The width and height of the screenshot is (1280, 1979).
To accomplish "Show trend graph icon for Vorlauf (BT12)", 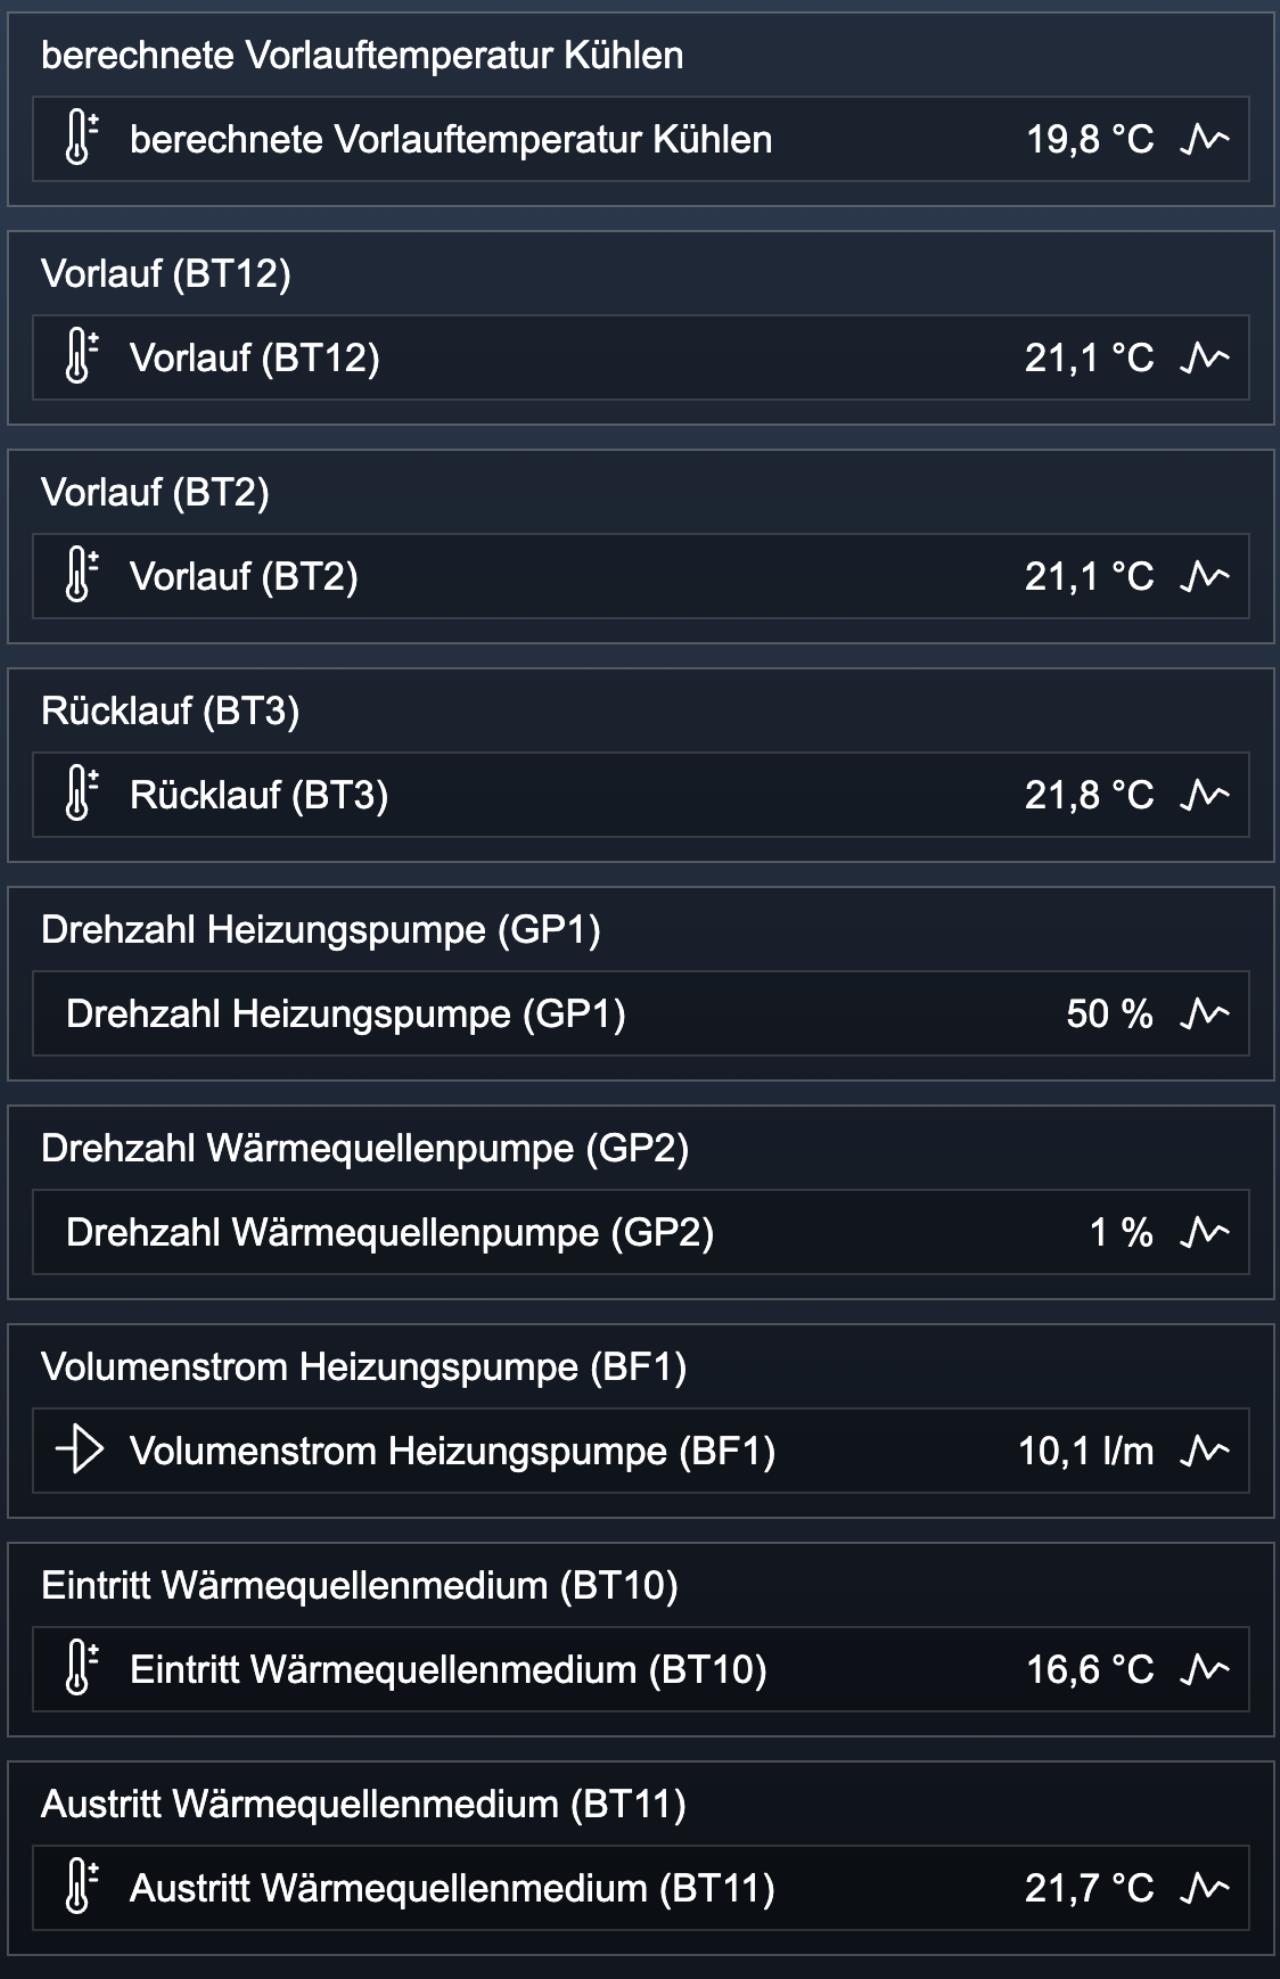I will point(1204,357).
